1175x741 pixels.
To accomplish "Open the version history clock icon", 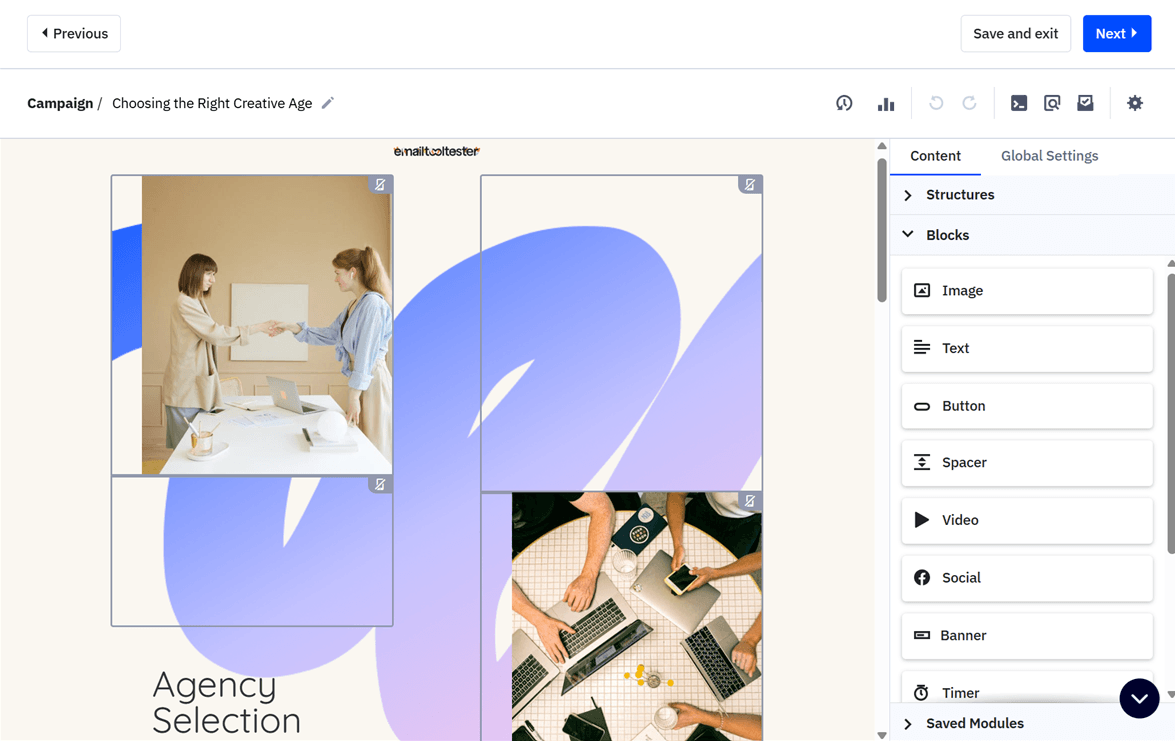I will [x=844, y=103].
